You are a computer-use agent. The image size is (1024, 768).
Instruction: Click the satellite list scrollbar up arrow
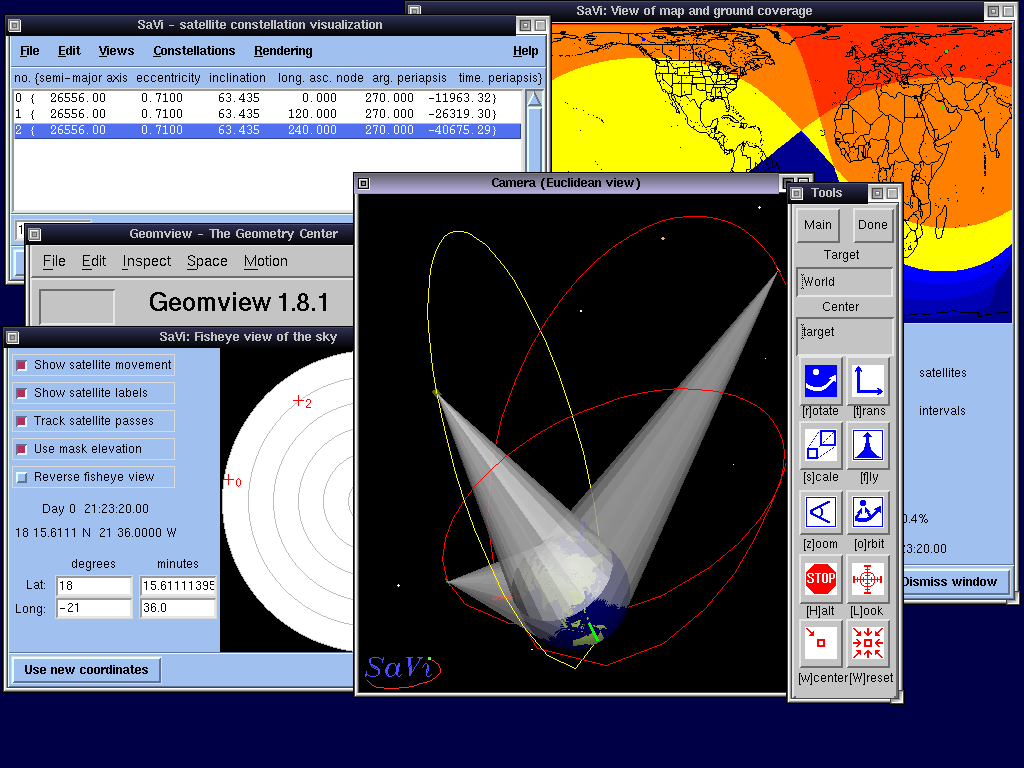click(x=534, y=100)
